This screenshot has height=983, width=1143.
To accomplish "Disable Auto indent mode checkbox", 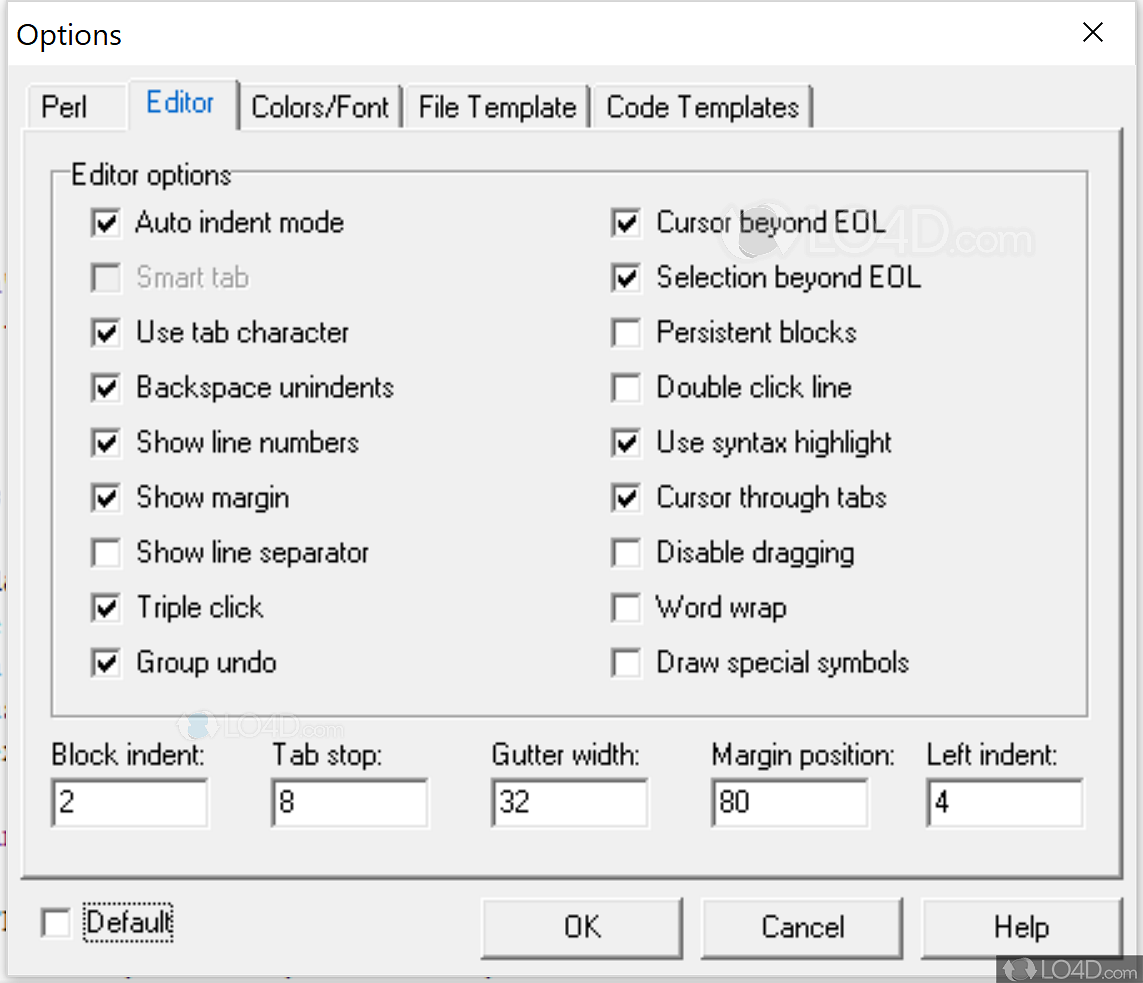I will [106, 223].
